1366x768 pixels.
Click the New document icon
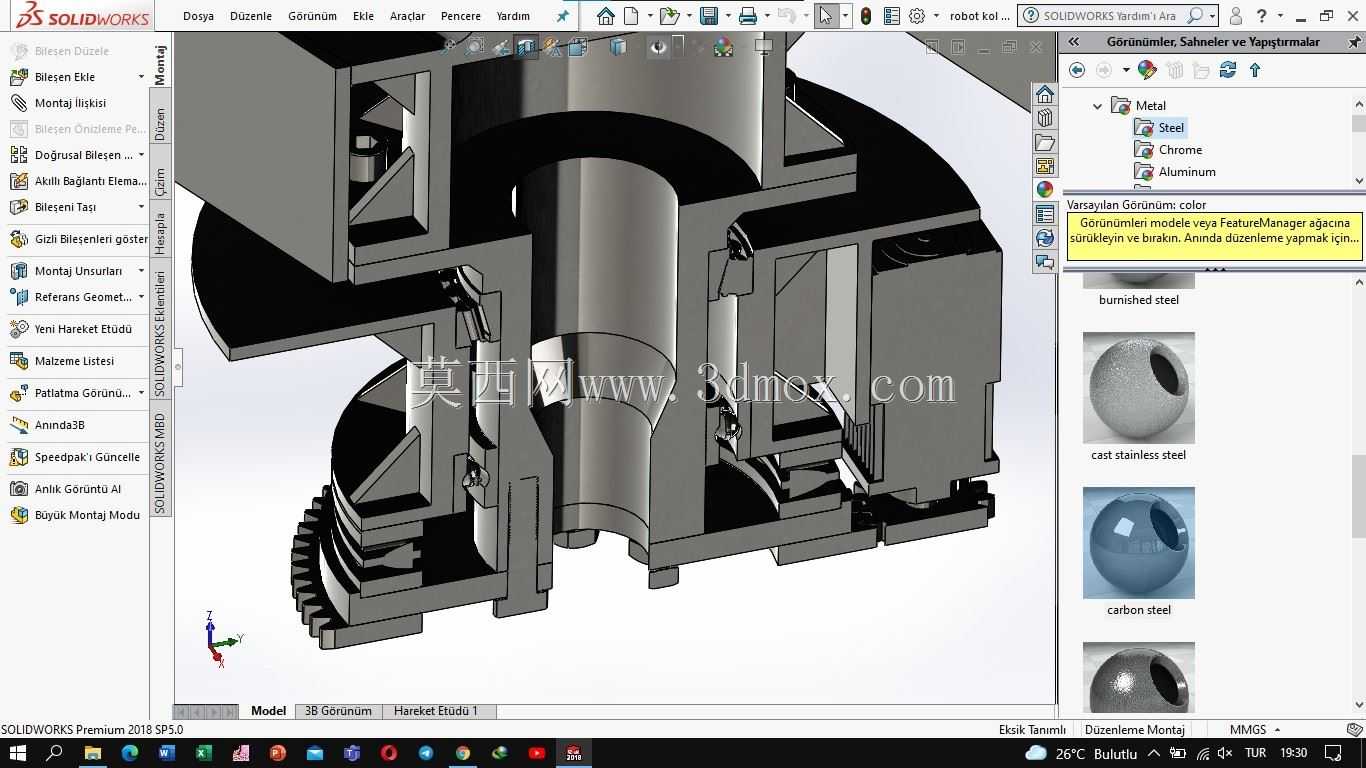pyautogui.click(x=631, y=16)
